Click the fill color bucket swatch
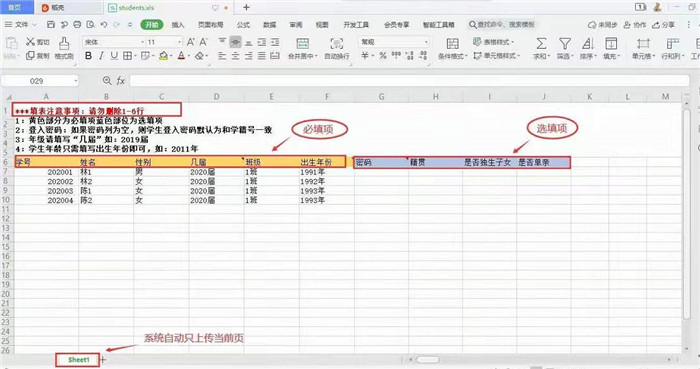 pyautogui.click(x=163, y=56)
